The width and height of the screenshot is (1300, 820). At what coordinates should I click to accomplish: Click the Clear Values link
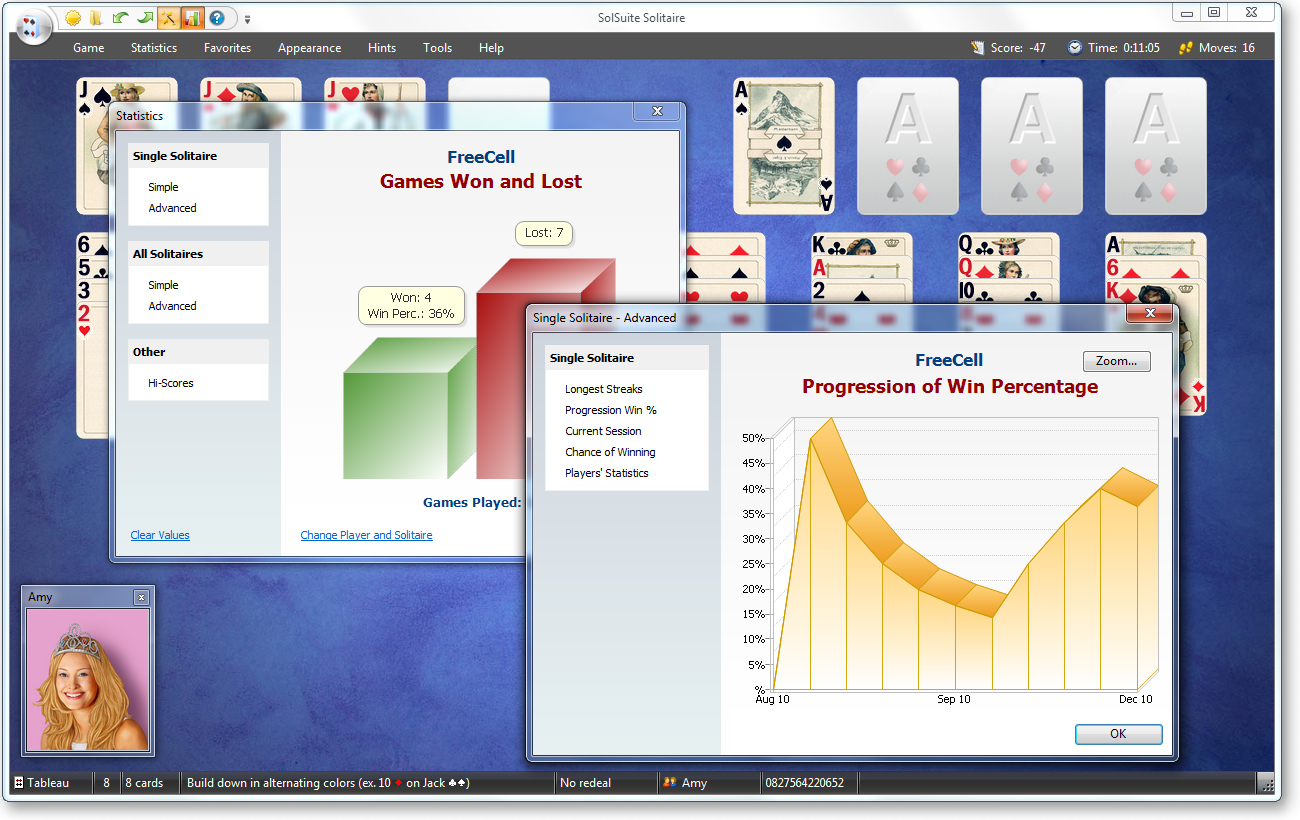click(160, 535)
